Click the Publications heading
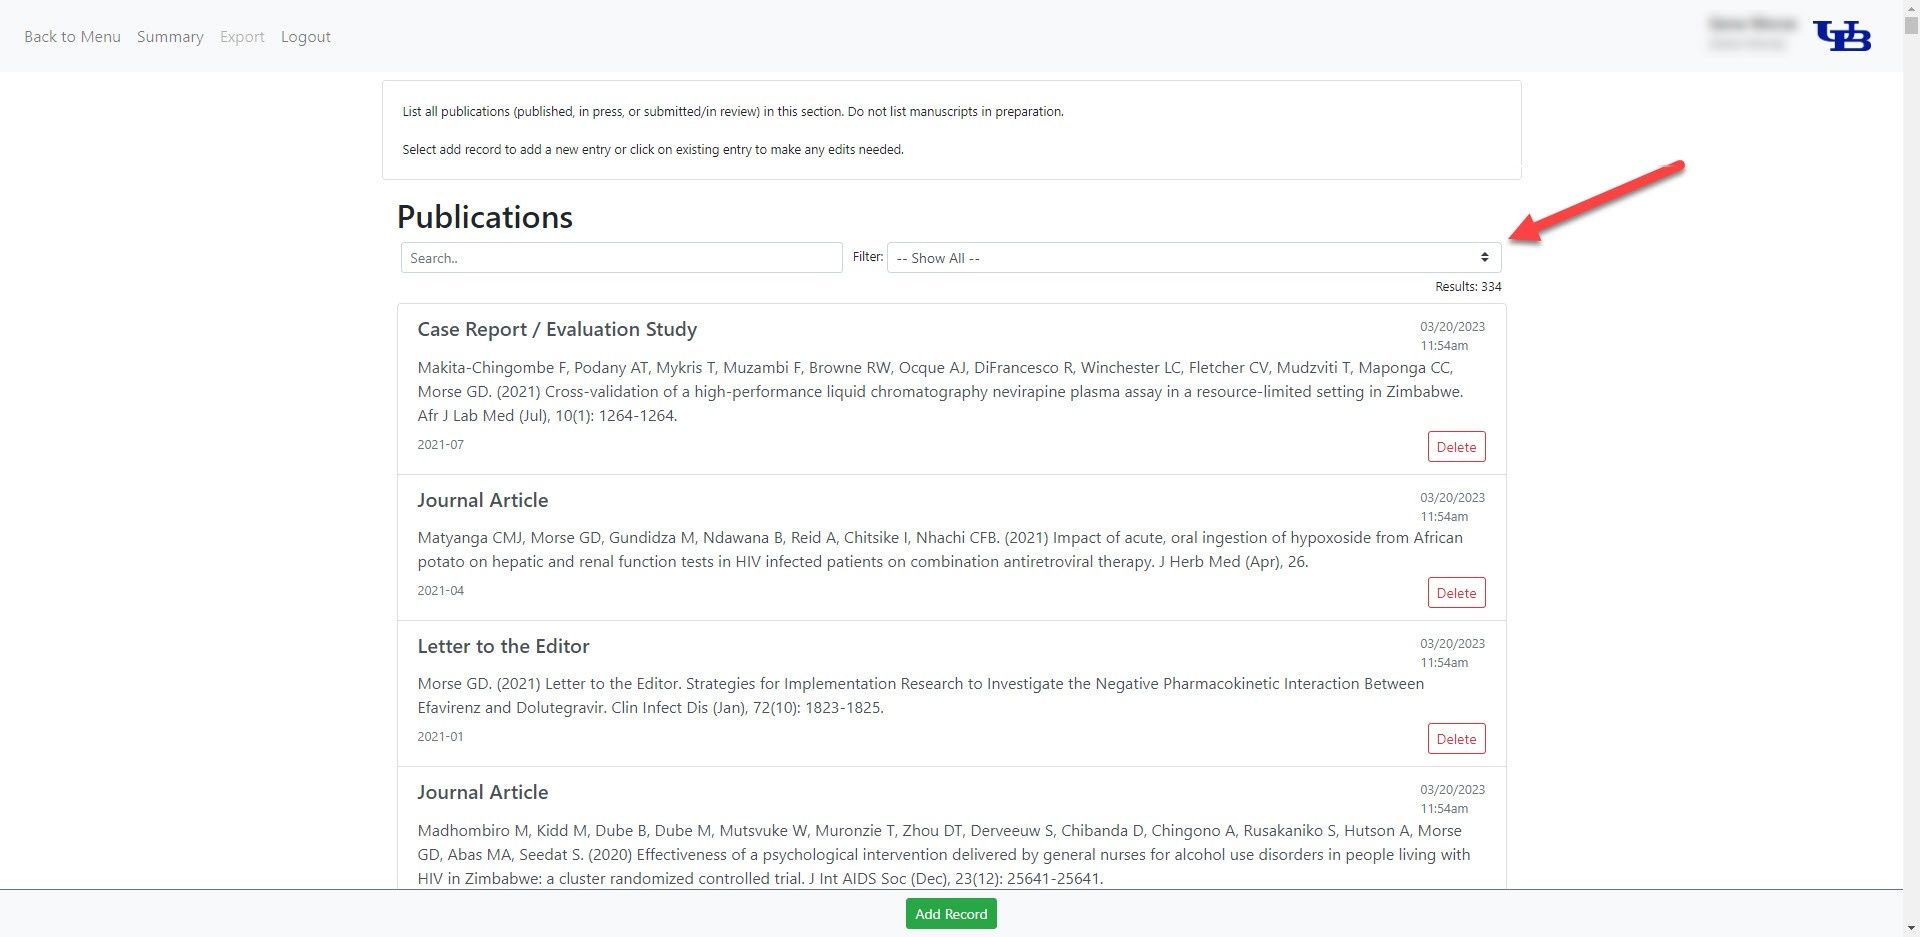The width and height of the screenshot is (1920, 937). [x=485, y=217]
